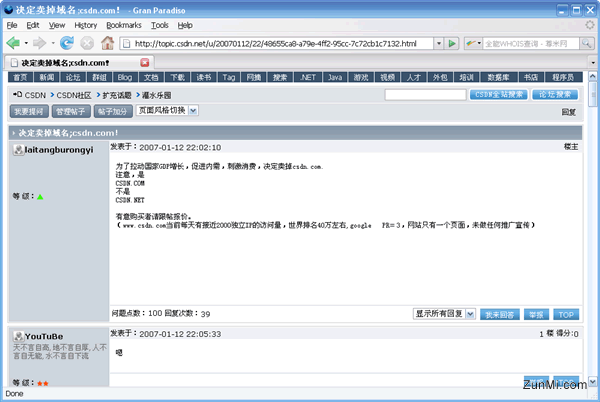Click the 举报 button in the first post
The height and width of the screenshot is (402, 600).
click(536, 314)
